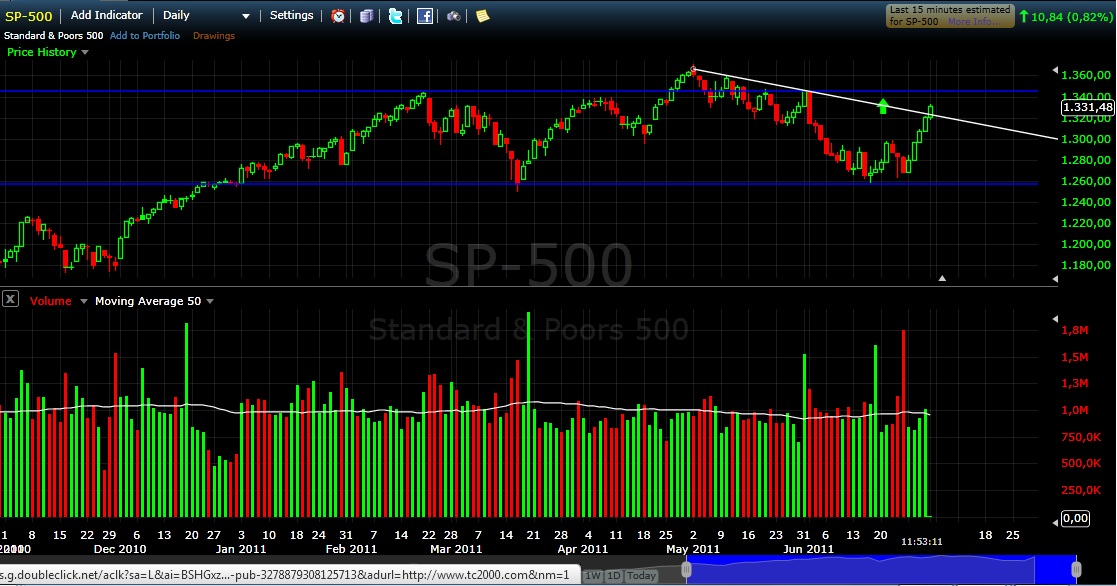This screenshot has width=1117, height=586.
Task: Open the Daily timeframe dropdown
Action: pyautogui.click(x=246, y=16)
